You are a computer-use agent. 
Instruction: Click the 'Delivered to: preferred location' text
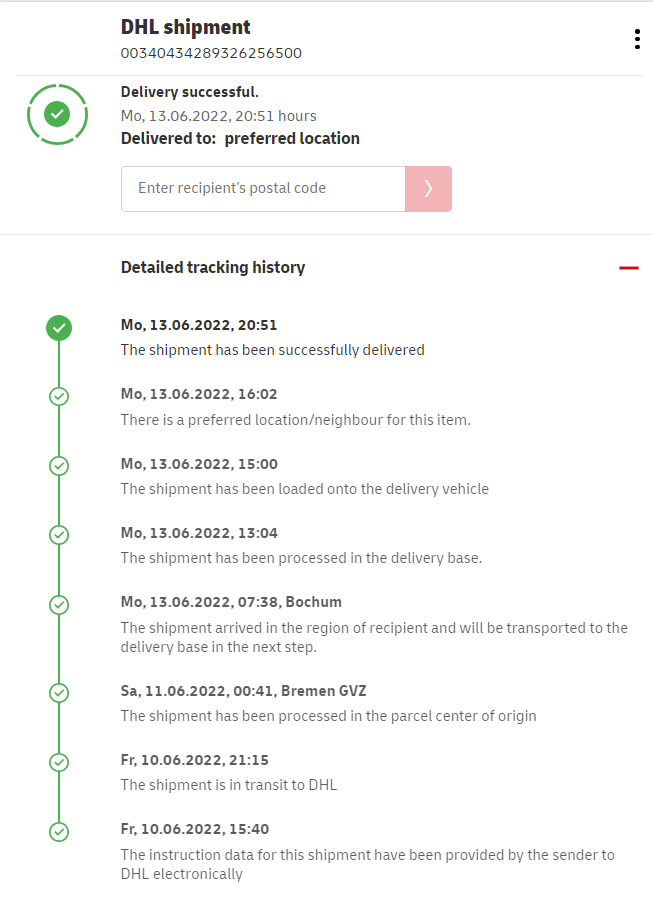coord(240,138)
